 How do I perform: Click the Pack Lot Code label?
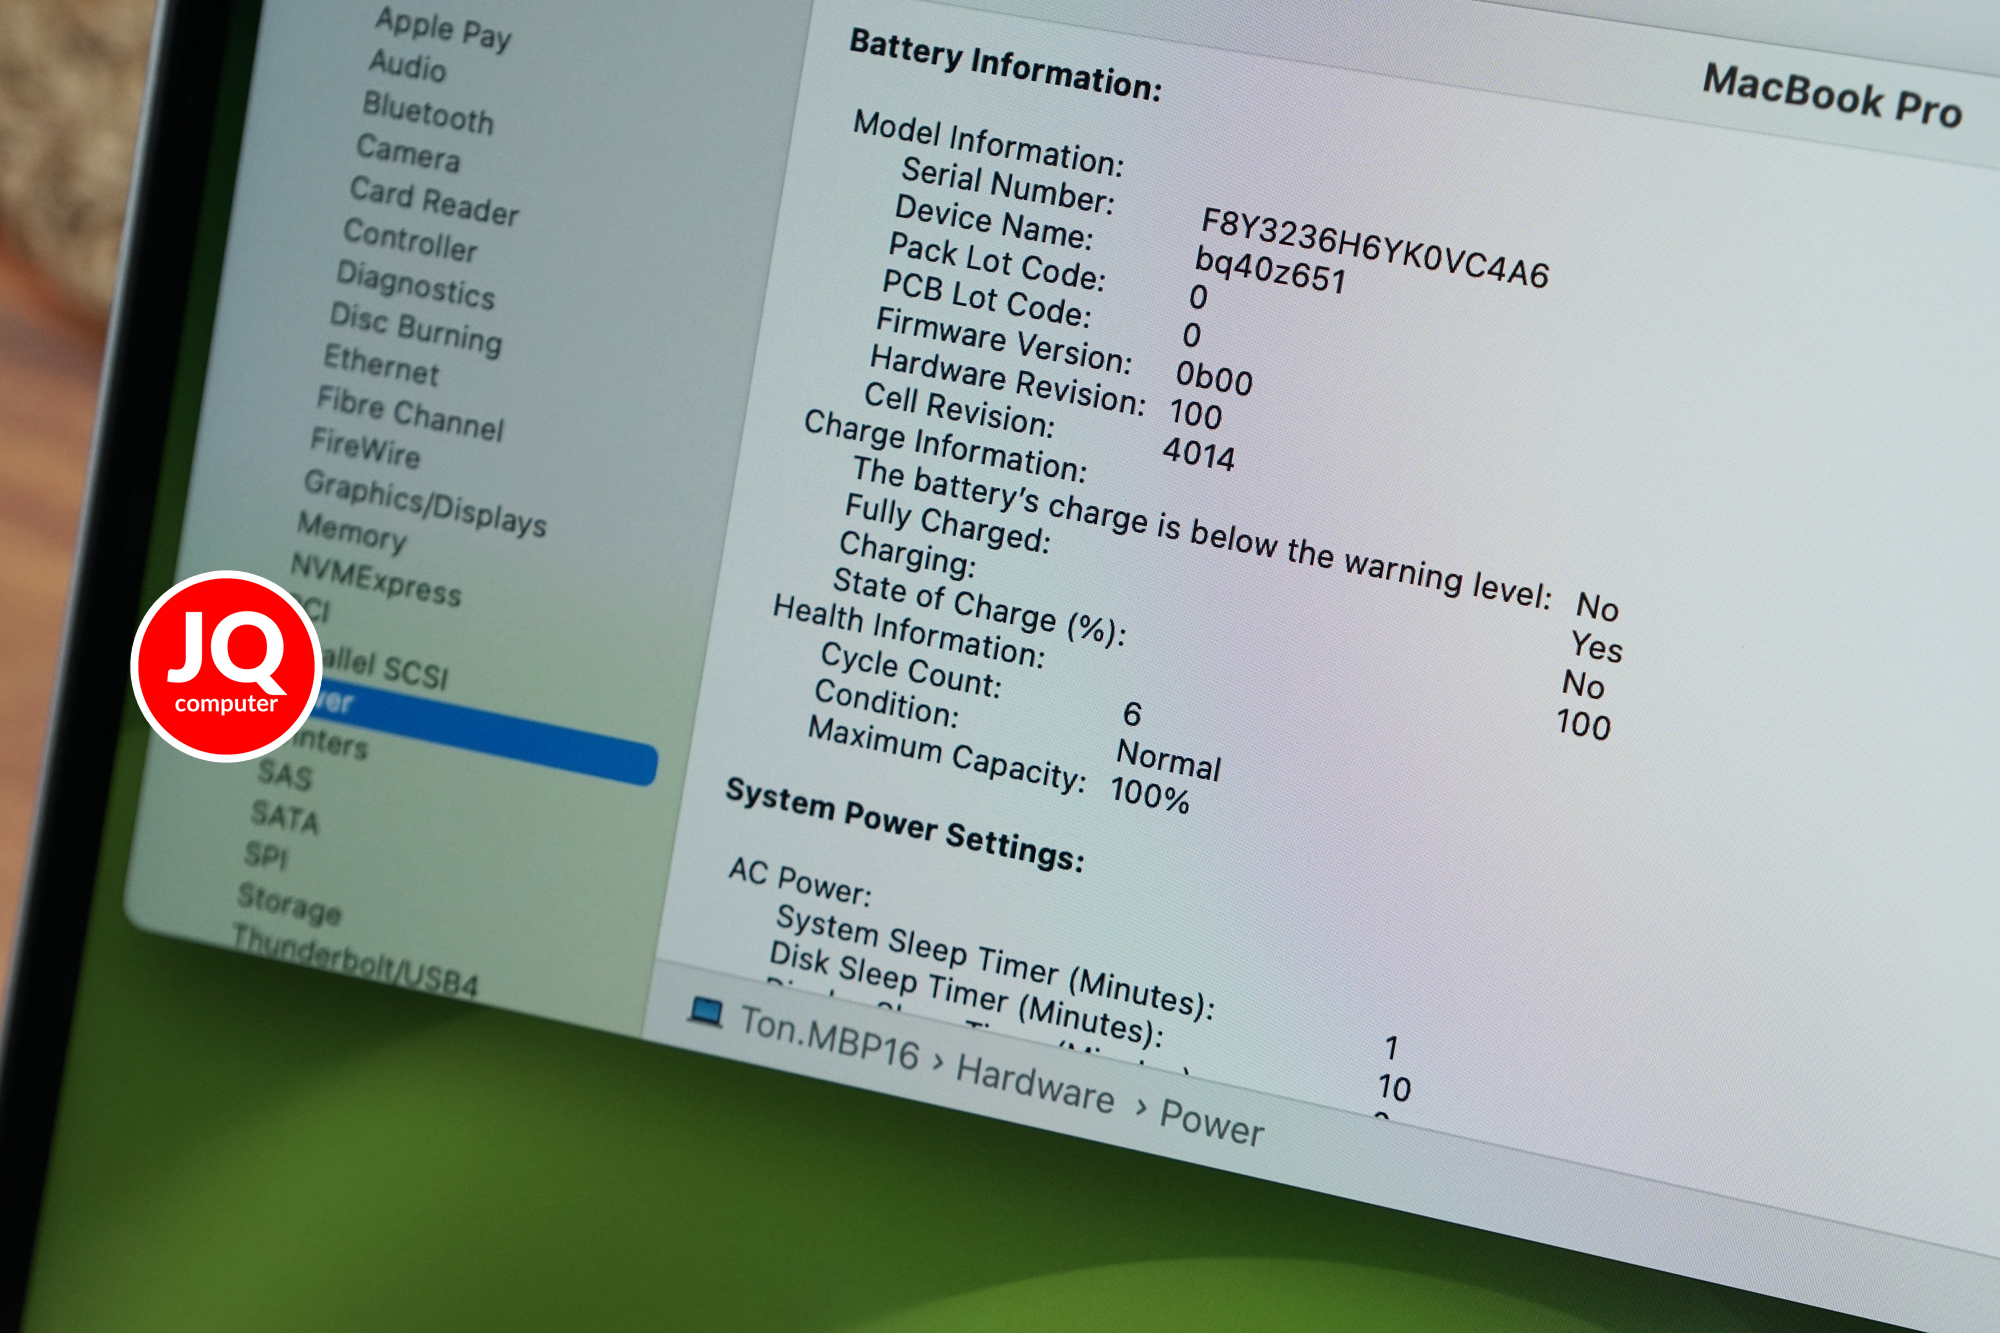click(x=998, y=260)
